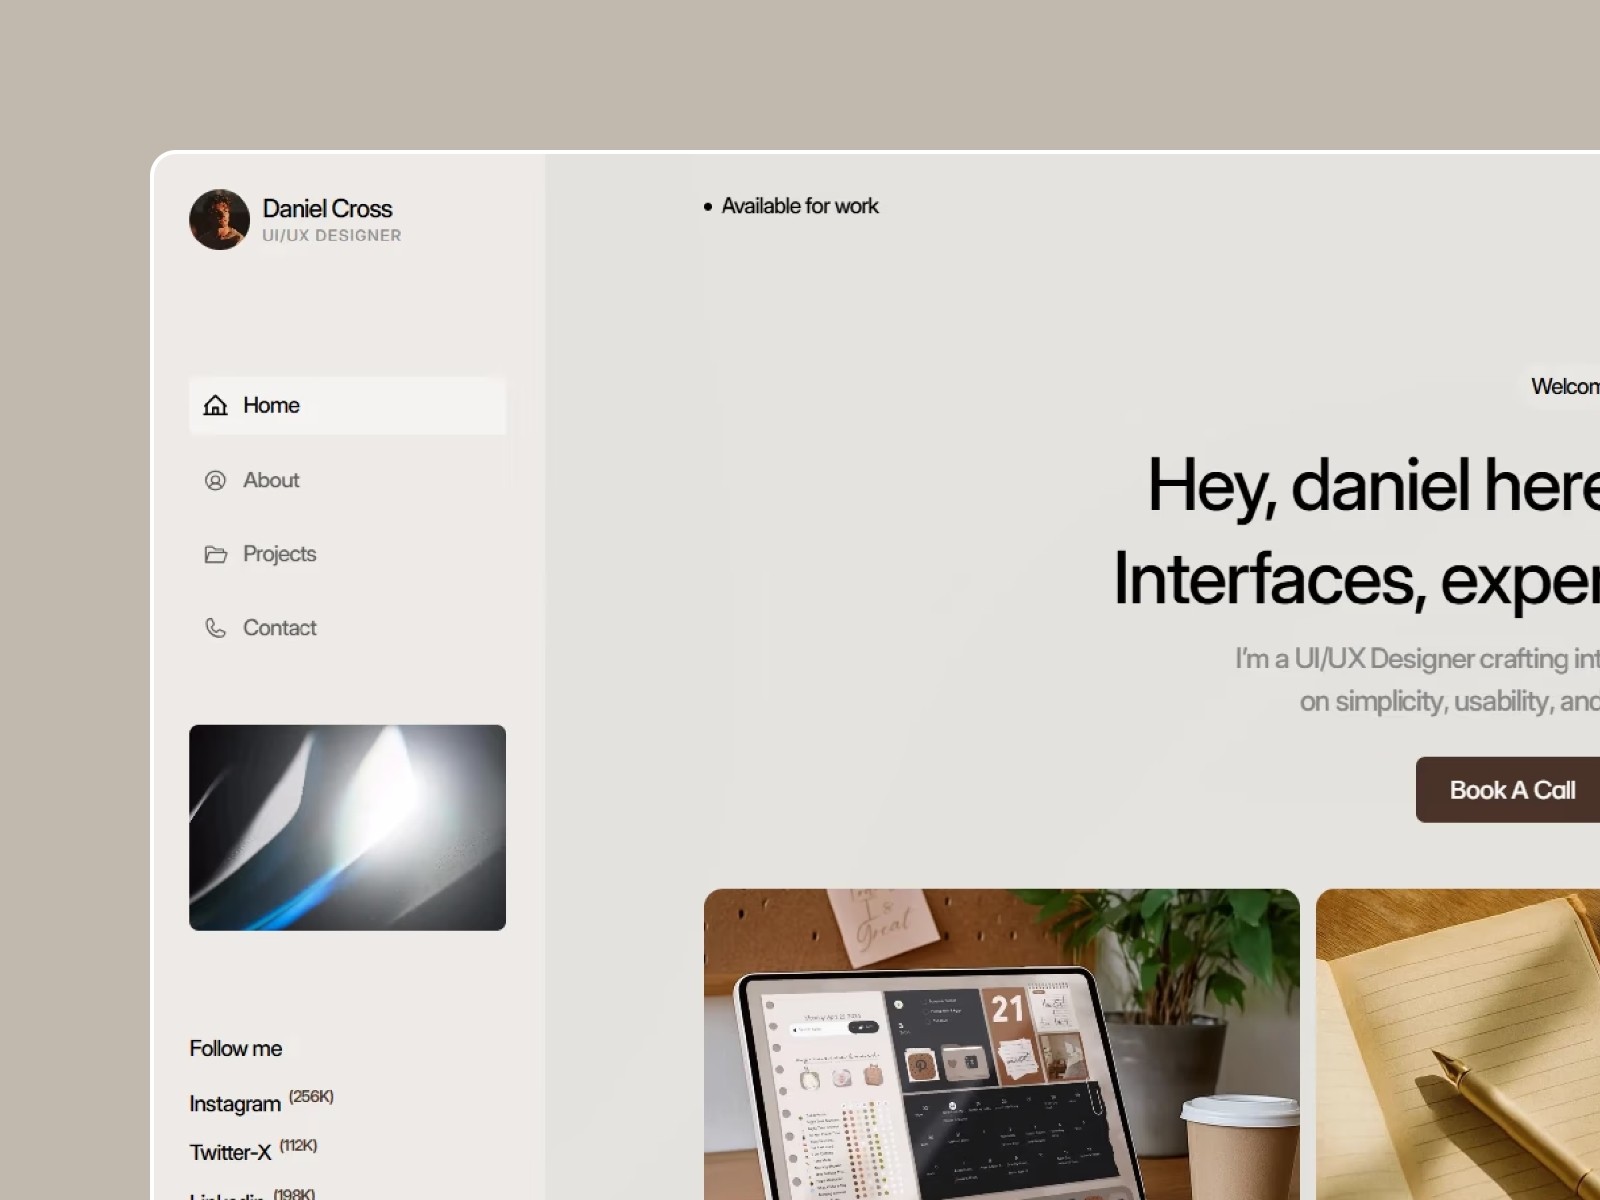Navigate to the Projects section

(x=279, y=554)
